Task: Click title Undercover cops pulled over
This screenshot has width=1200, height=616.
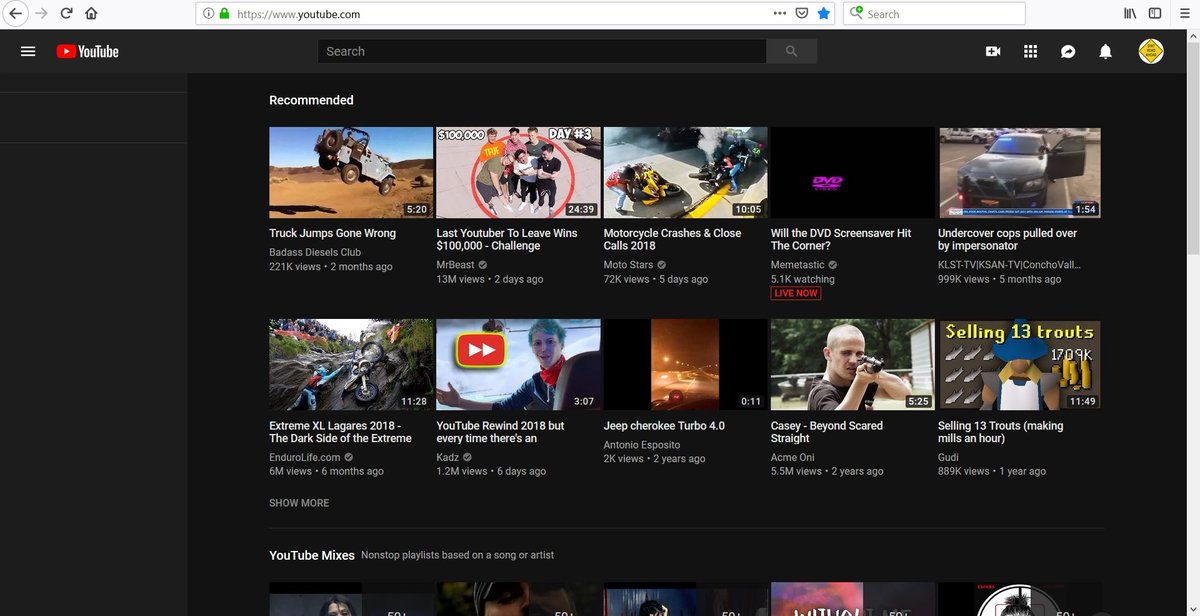Action: click(x=1007, y=239)
